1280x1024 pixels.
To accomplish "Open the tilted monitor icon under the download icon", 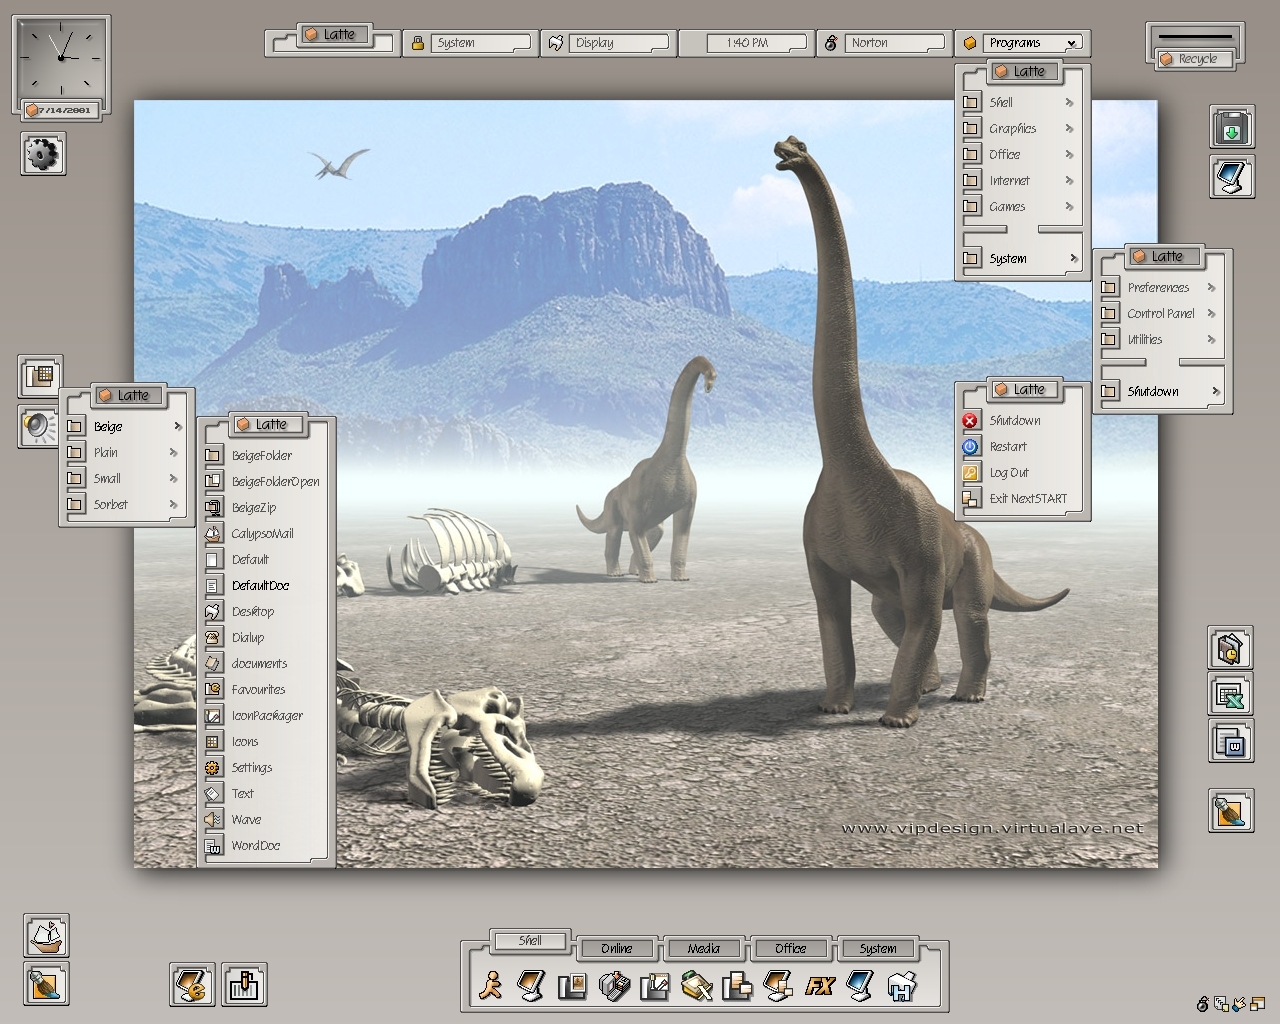I will (x=1231, y=176).
